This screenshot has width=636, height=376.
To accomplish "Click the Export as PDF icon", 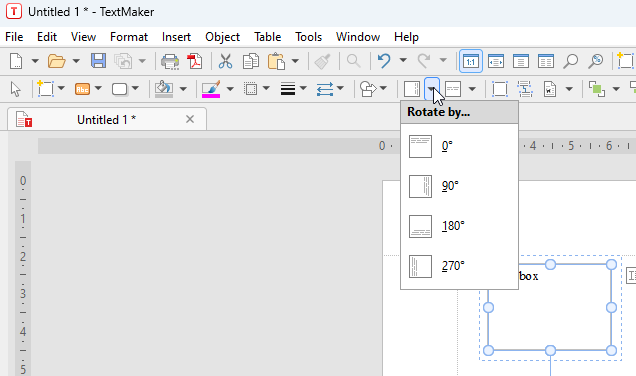I will click(x=195, y=61).
